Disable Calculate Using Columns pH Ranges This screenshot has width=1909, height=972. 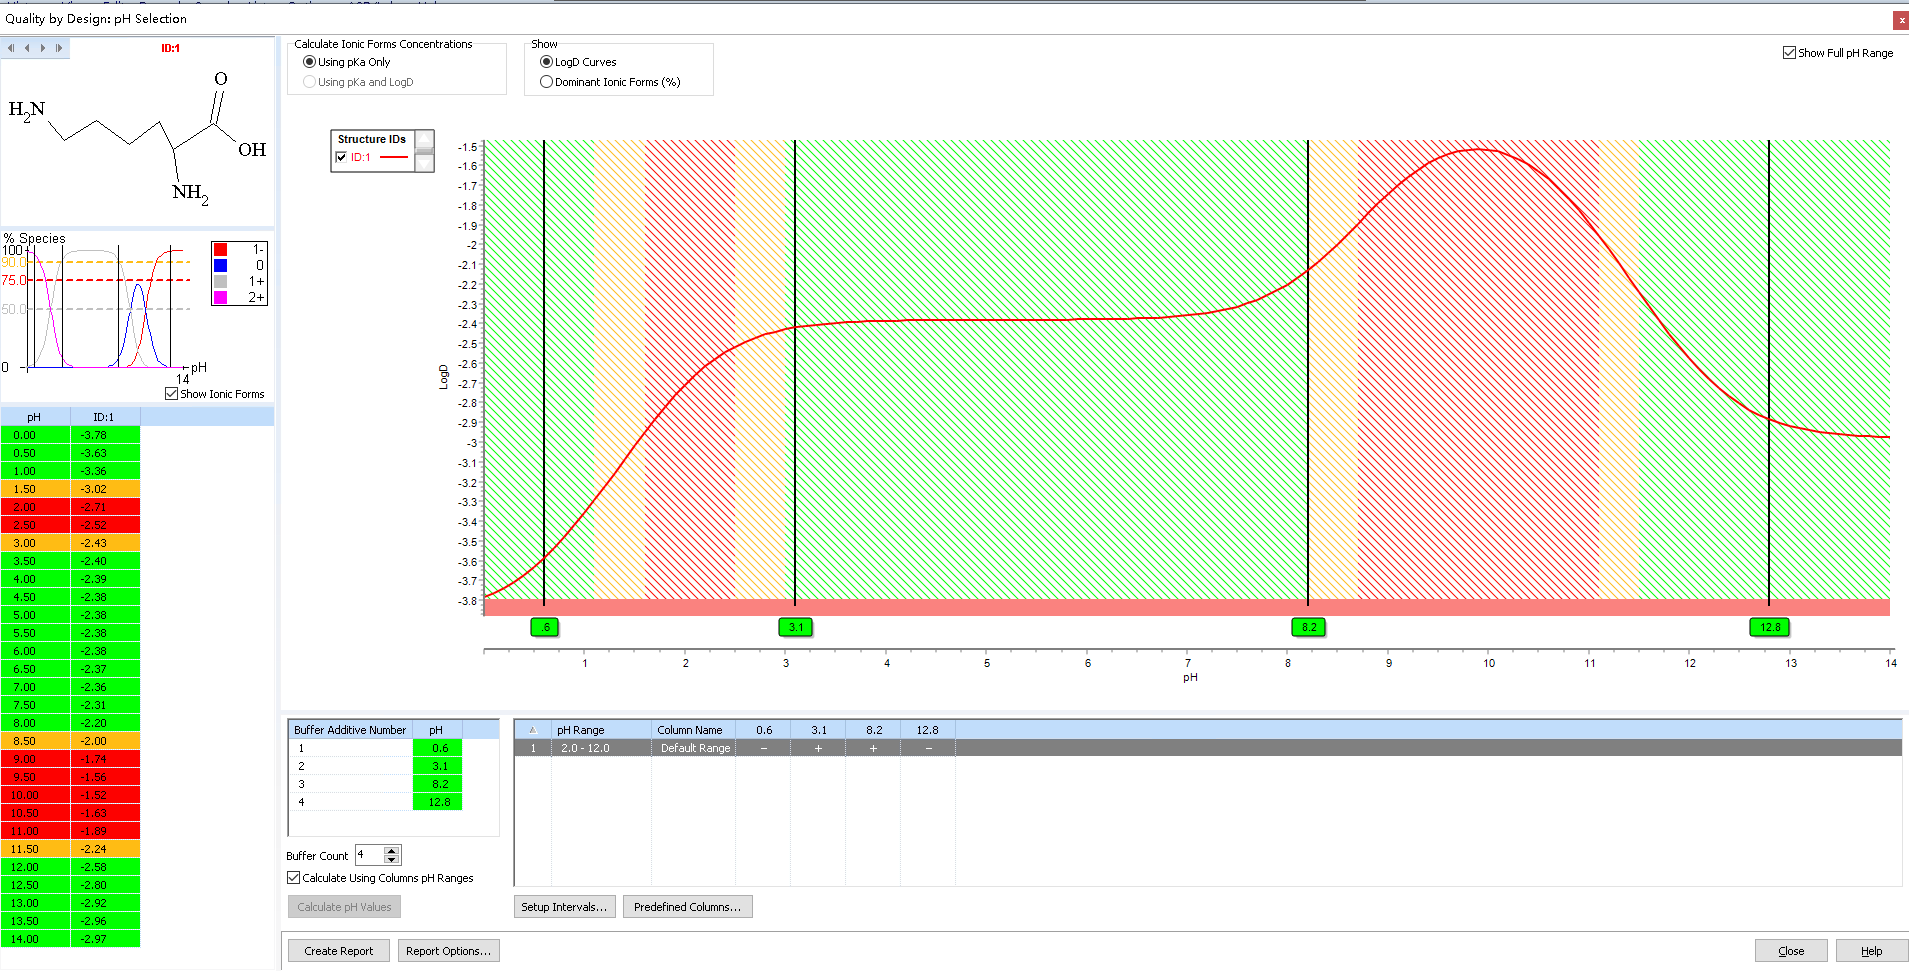294,878
